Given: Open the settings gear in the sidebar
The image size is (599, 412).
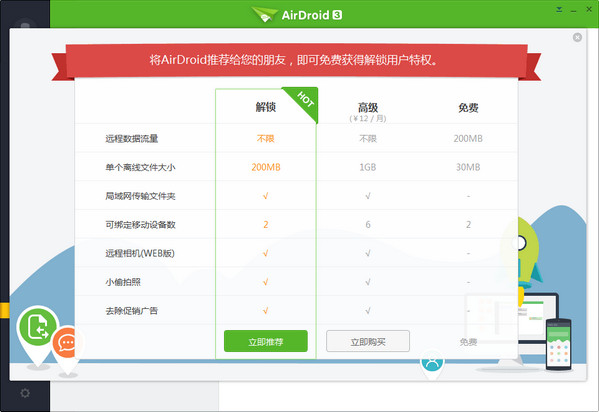Looking at the screenshot, I should tap(25, 393).
